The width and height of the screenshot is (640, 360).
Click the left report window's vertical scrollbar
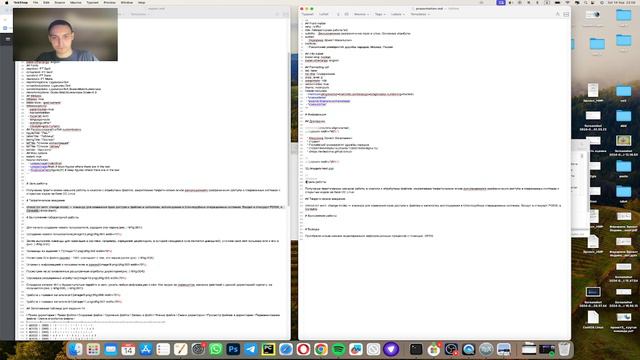click(x=288, y=129)
